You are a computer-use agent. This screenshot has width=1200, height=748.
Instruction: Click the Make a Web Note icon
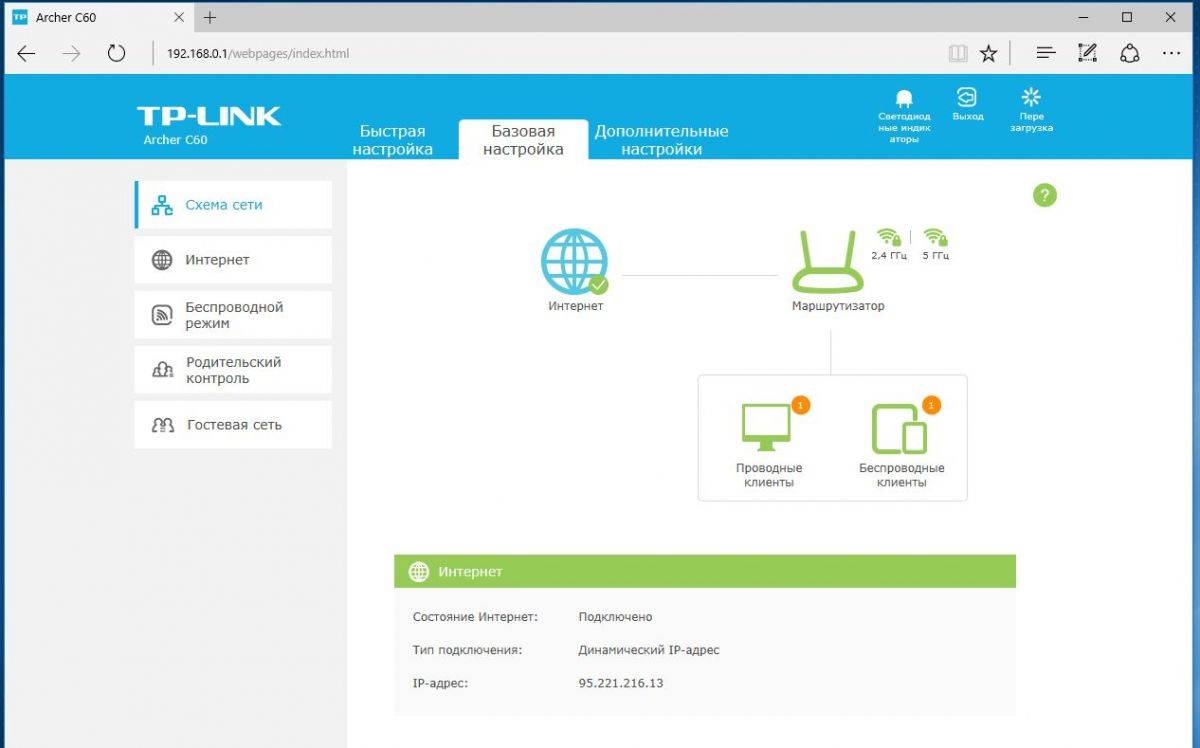[1088, 53]
